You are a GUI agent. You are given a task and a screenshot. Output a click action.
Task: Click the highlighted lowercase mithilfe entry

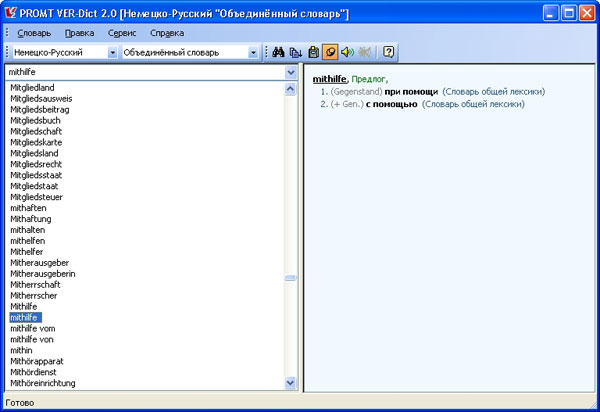(25, 318)
